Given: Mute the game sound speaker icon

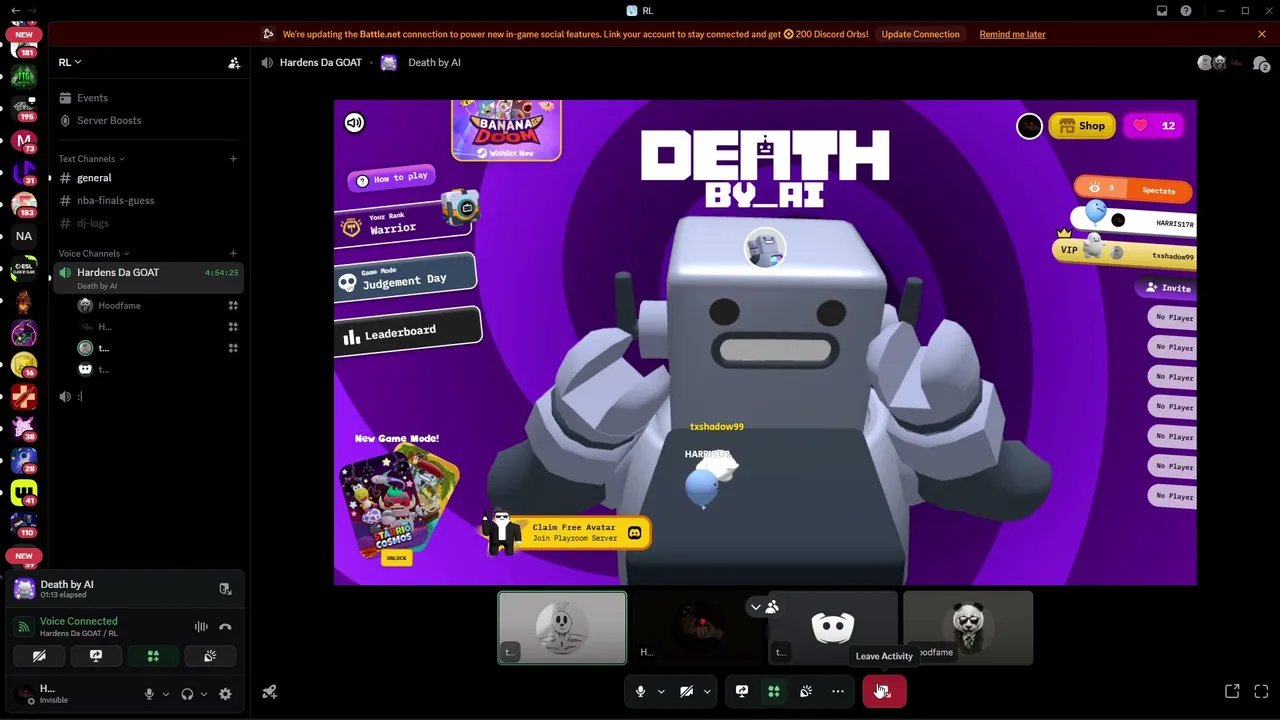Looking at the screenshot, I should point(354,123).
